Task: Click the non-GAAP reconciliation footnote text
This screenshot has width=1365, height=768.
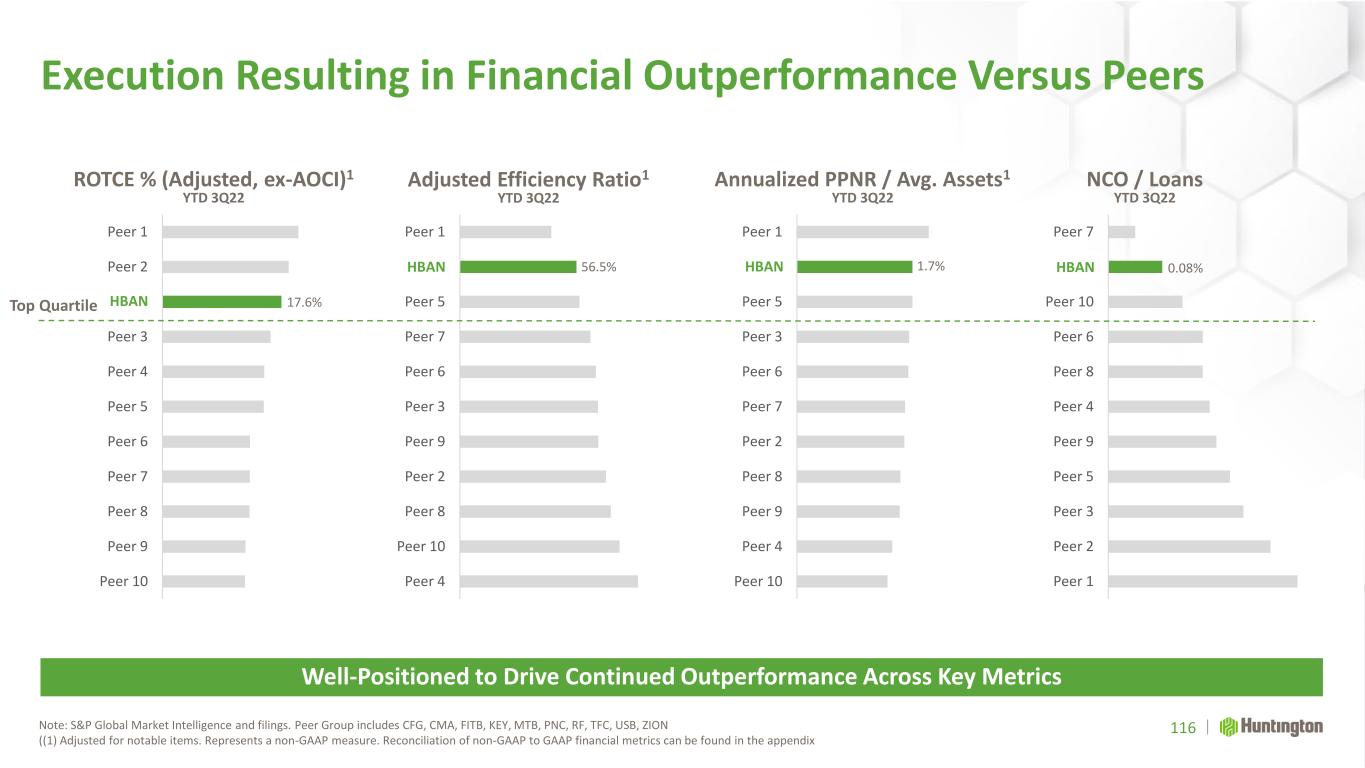Action: click(427, 741)
